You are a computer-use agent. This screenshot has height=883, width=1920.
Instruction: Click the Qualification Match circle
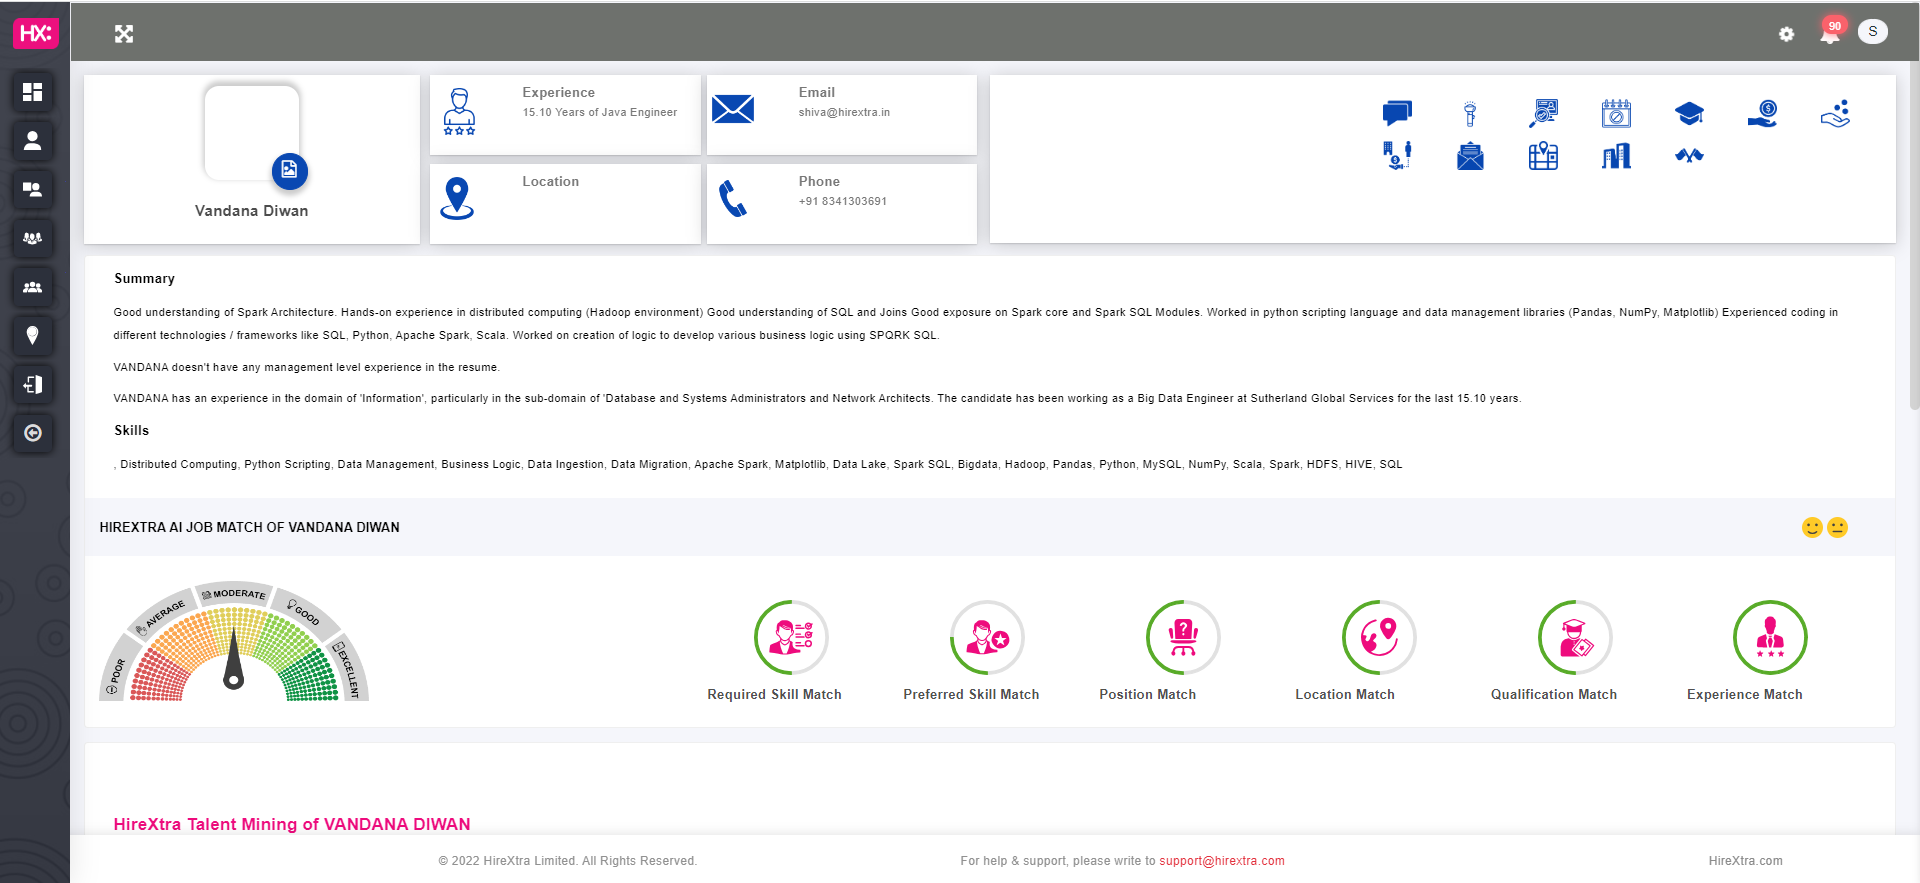coord(1575,637)
